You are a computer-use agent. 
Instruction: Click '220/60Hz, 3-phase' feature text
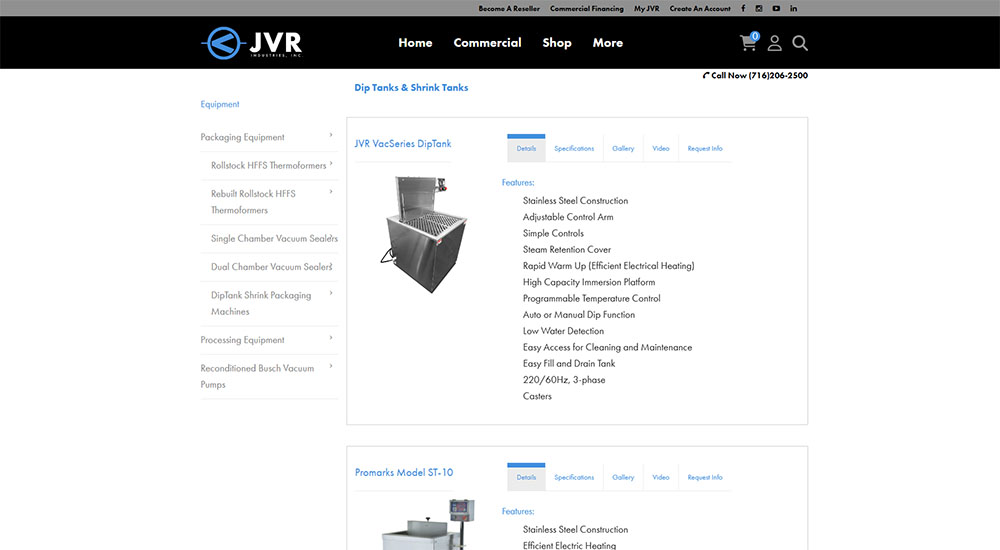point(564,380)
